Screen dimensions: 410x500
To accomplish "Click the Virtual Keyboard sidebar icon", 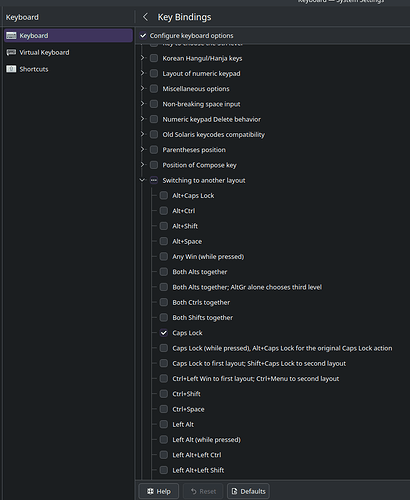I will [x=11, y=52].
